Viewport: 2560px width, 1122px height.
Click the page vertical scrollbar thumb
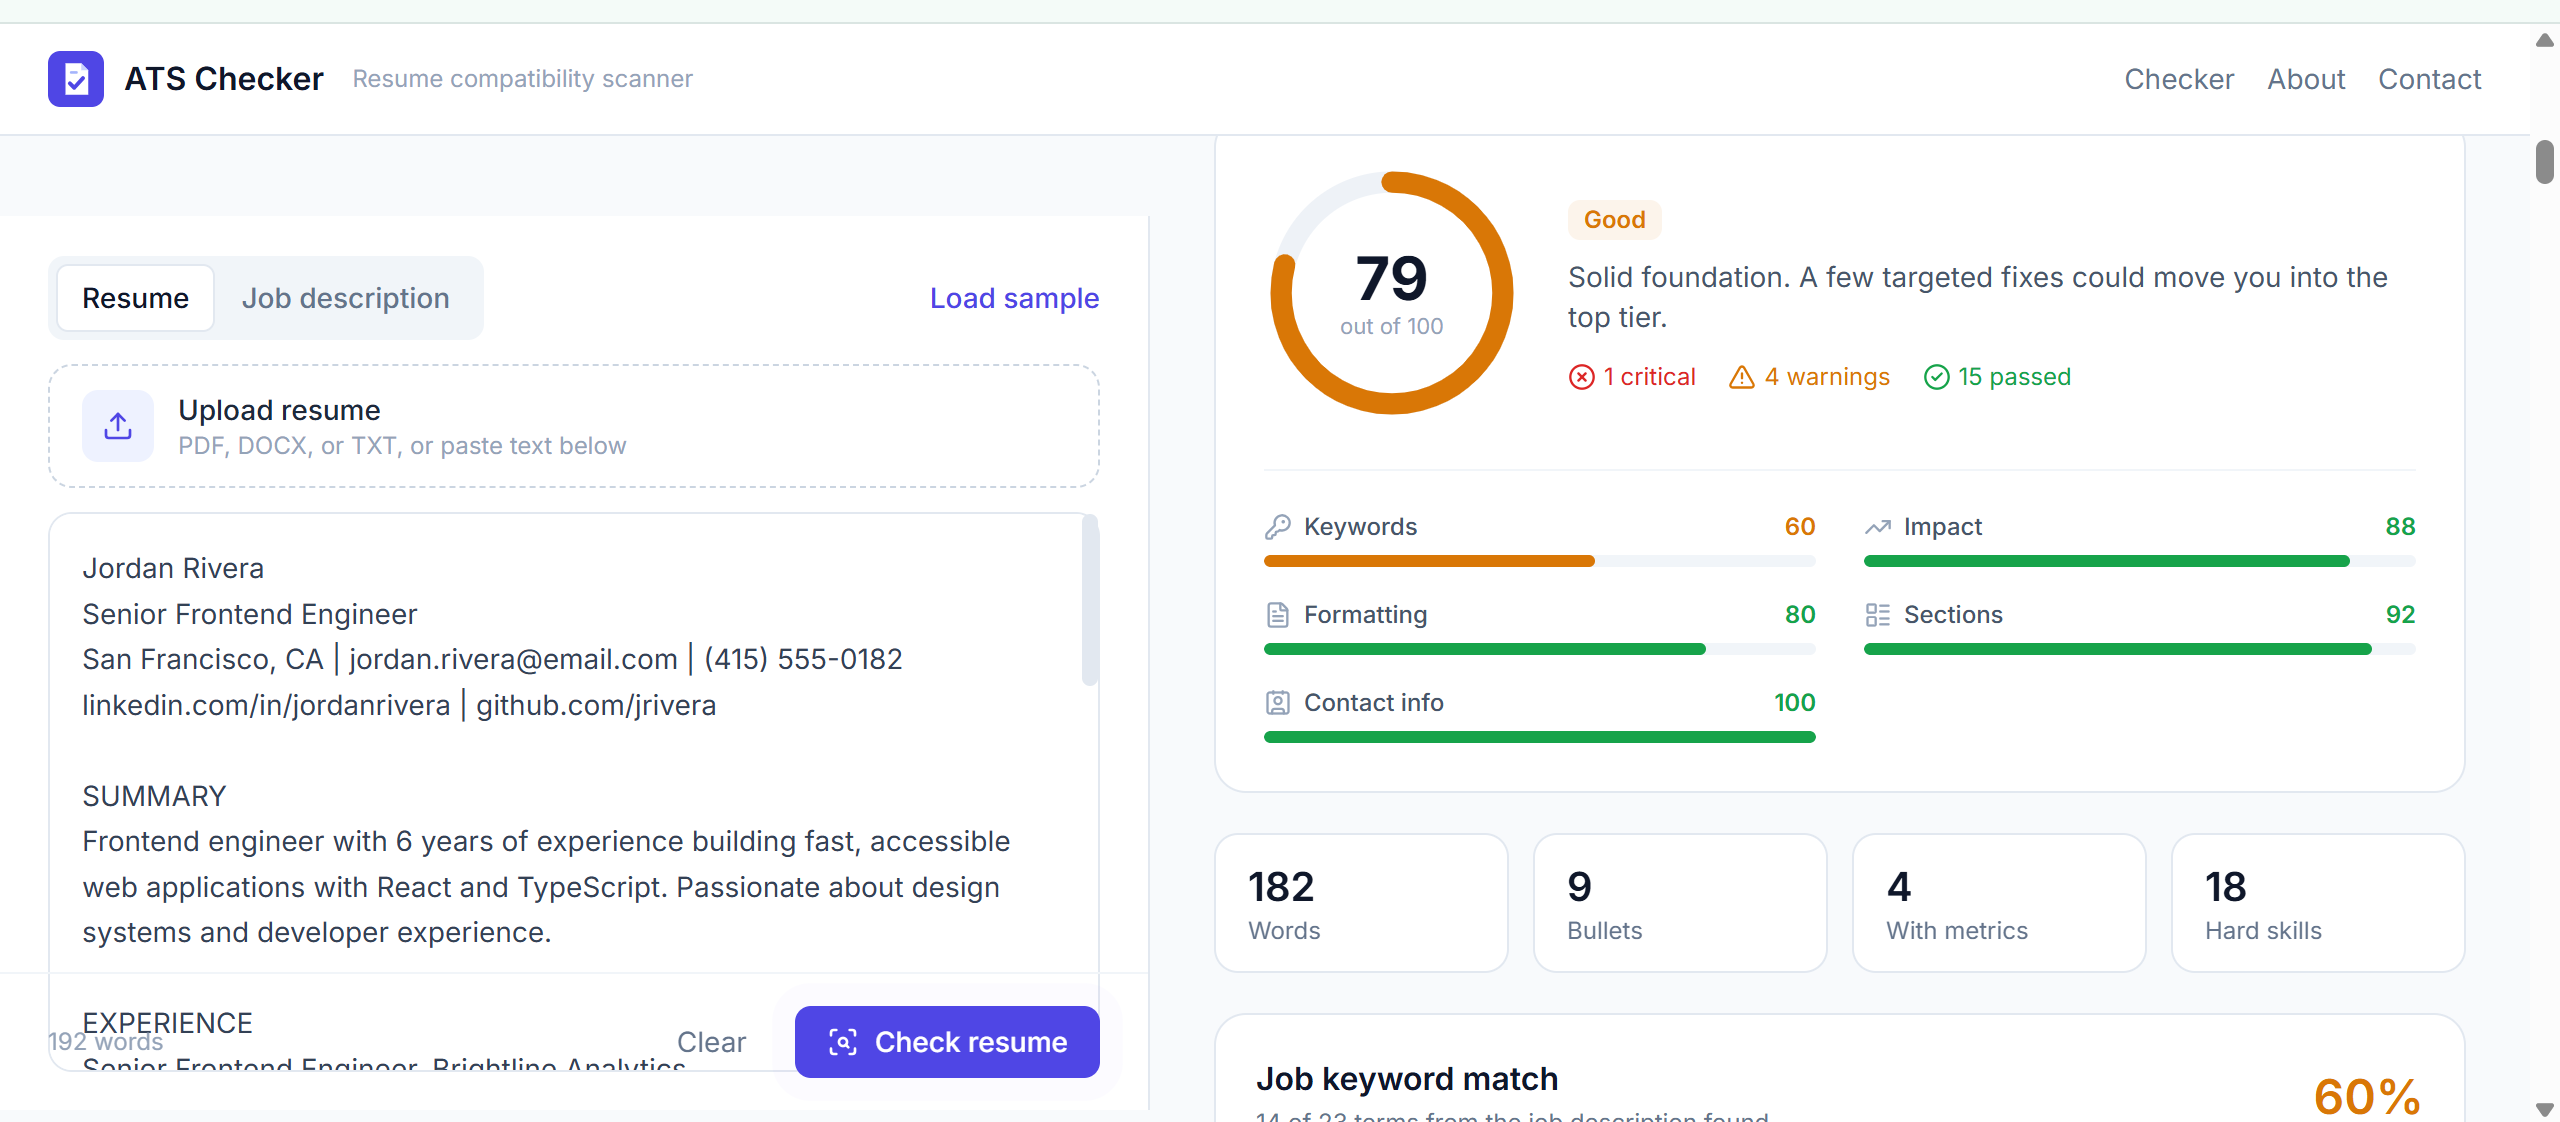(2545, 162)
